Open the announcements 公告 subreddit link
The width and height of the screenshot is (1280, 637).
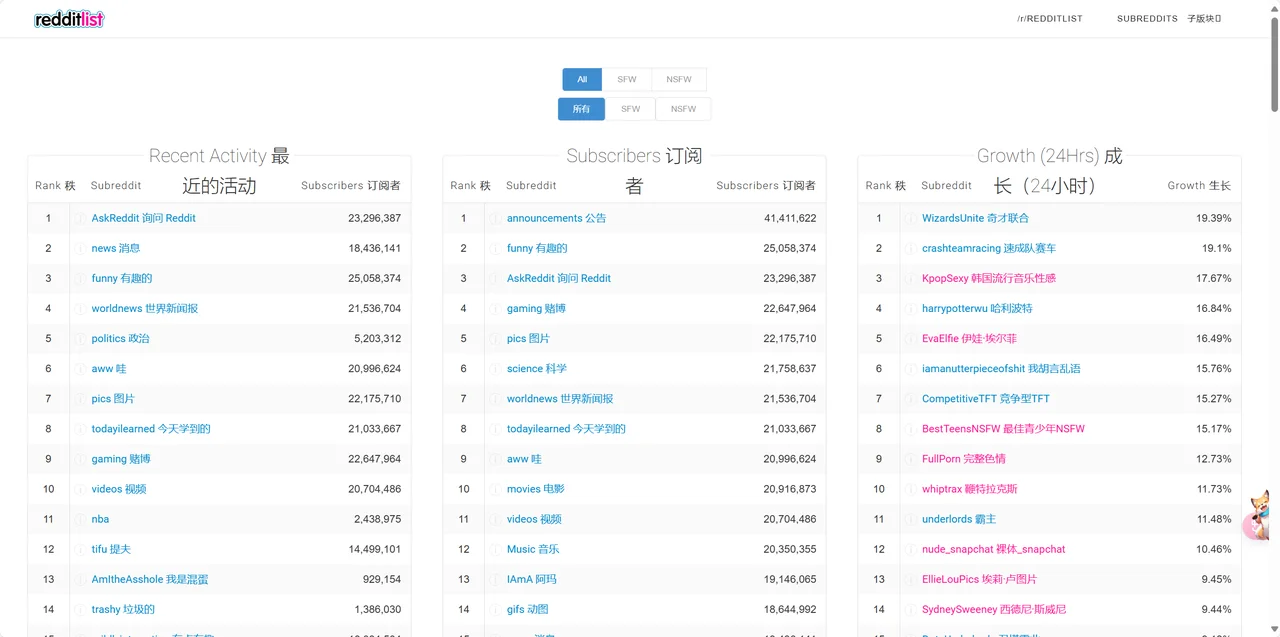[556, 218]
